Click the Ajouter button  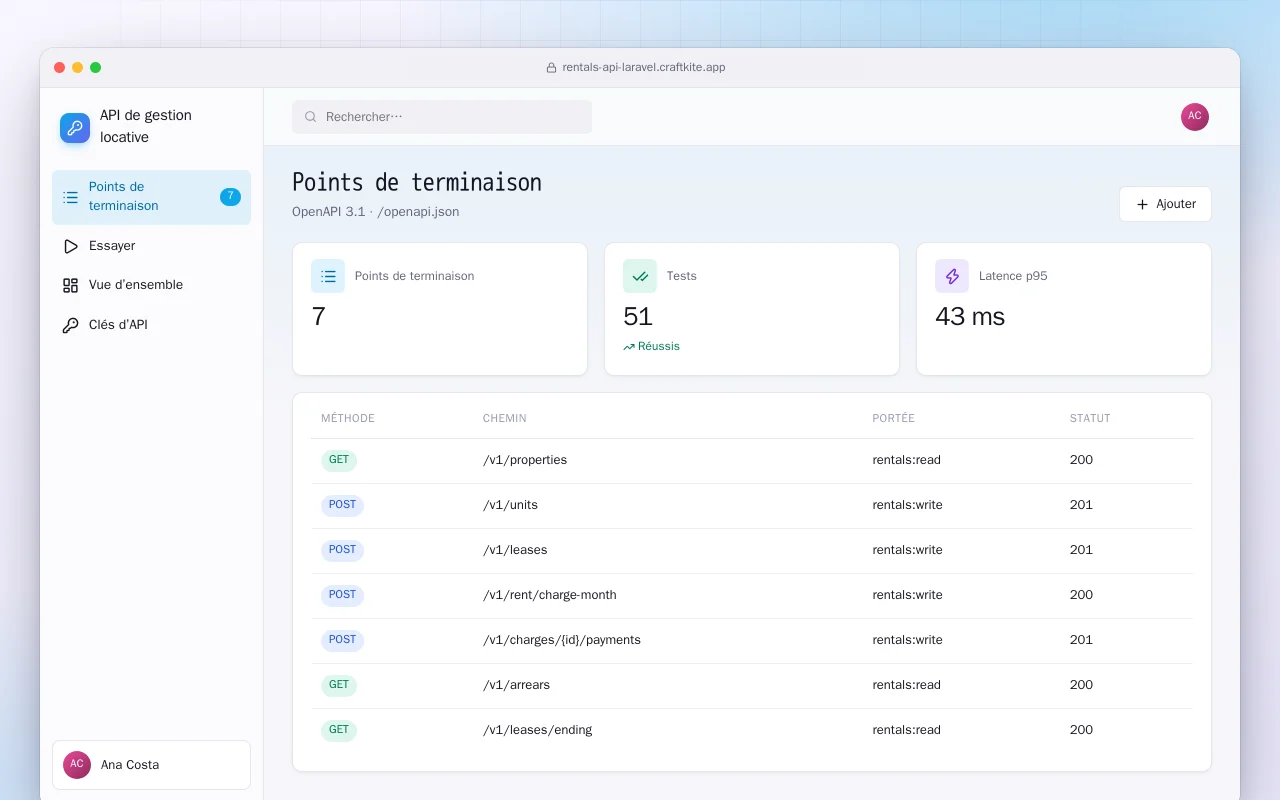click(1165, 204)
